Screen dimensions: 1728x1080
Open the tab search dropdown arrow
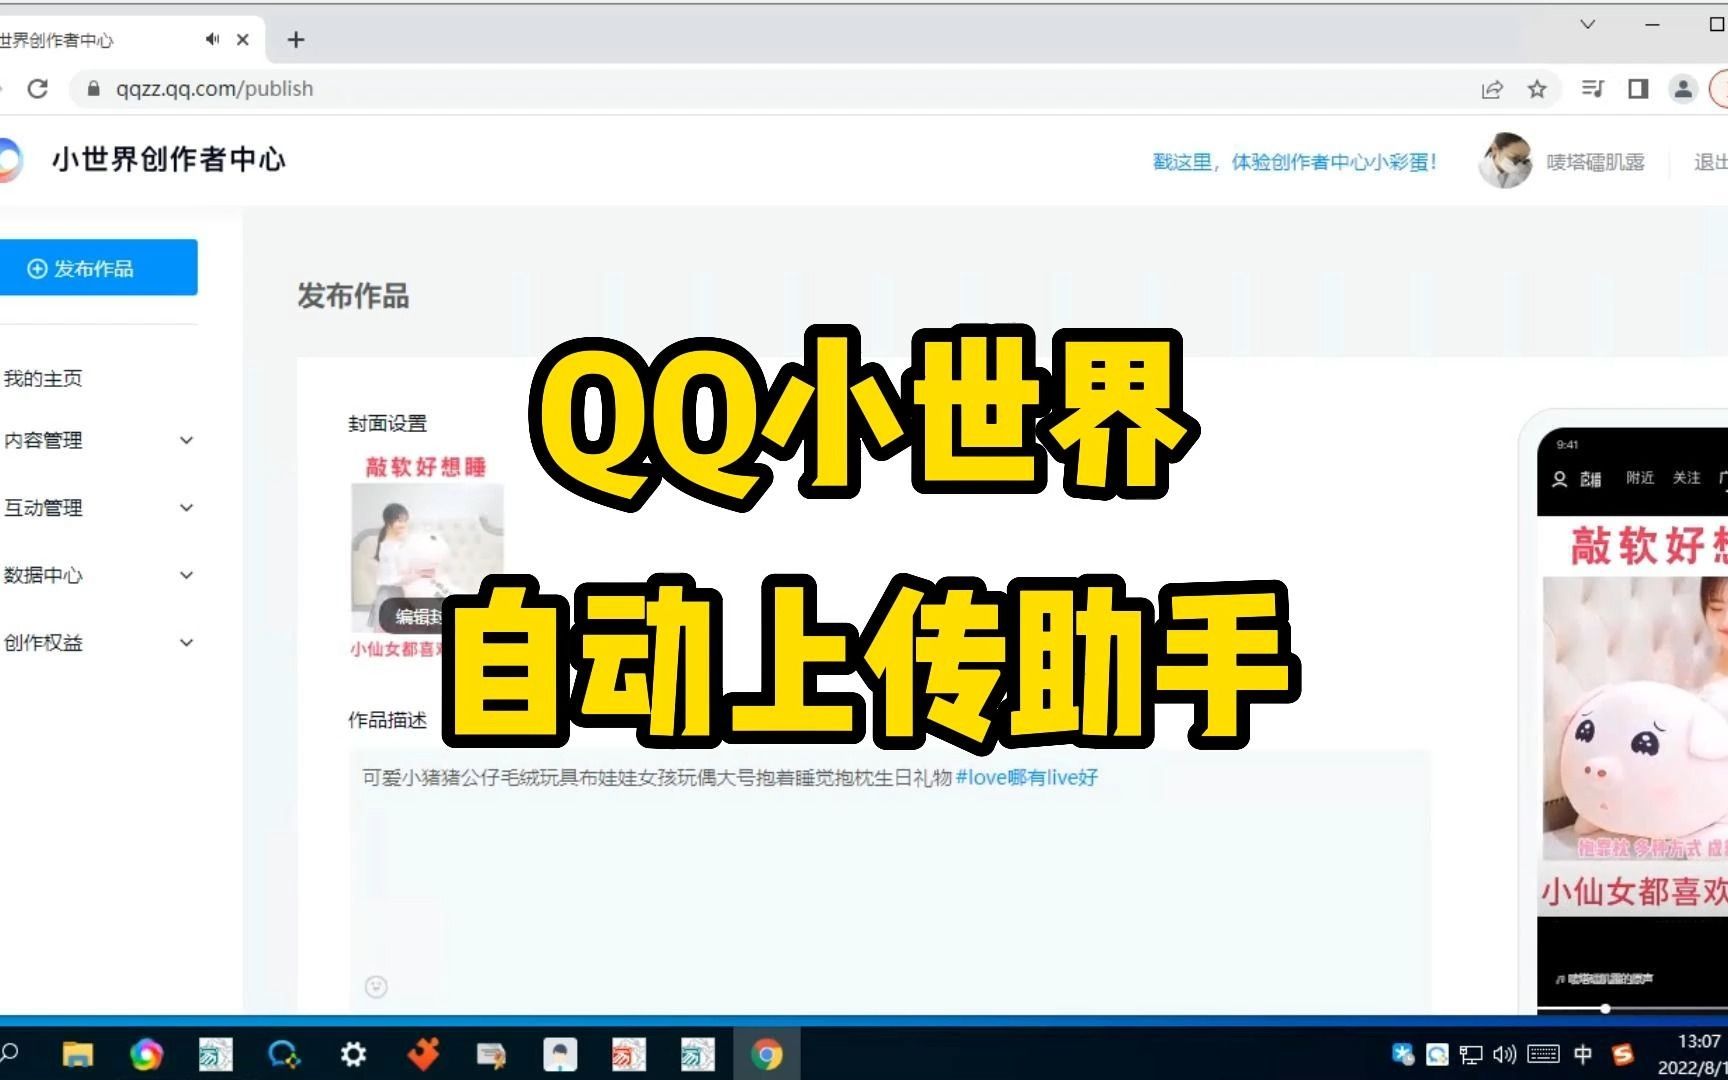click(x=1587, y=24)
